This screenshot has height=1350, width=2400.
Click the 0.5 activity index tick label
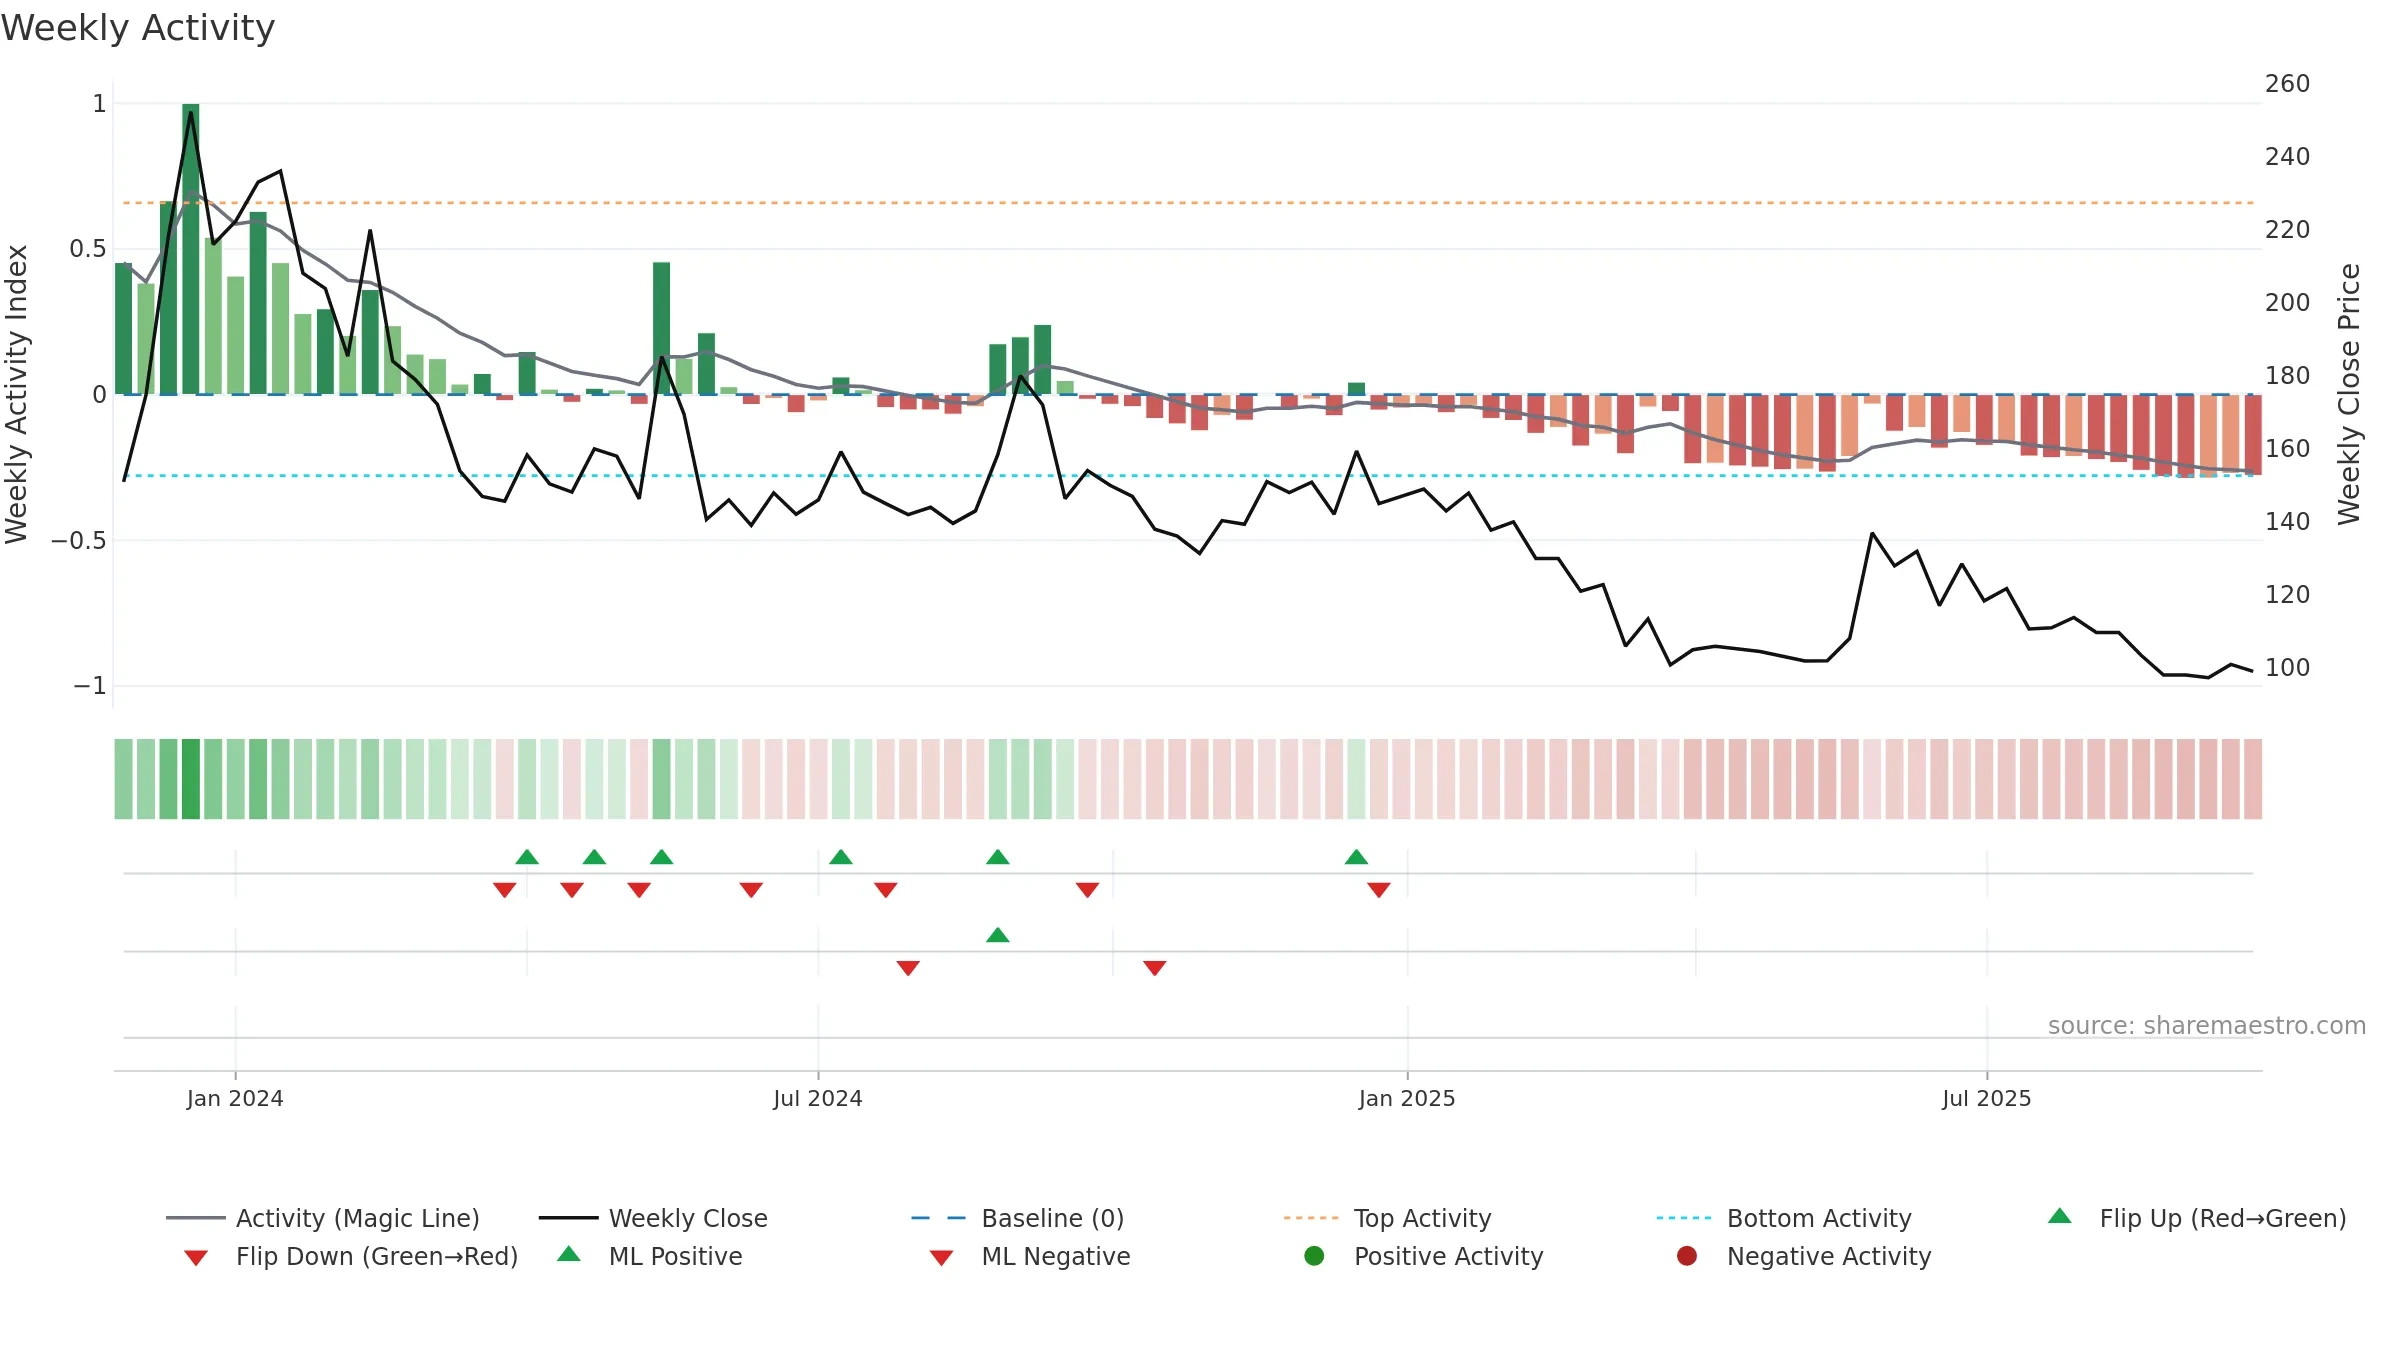pos(88,248)
